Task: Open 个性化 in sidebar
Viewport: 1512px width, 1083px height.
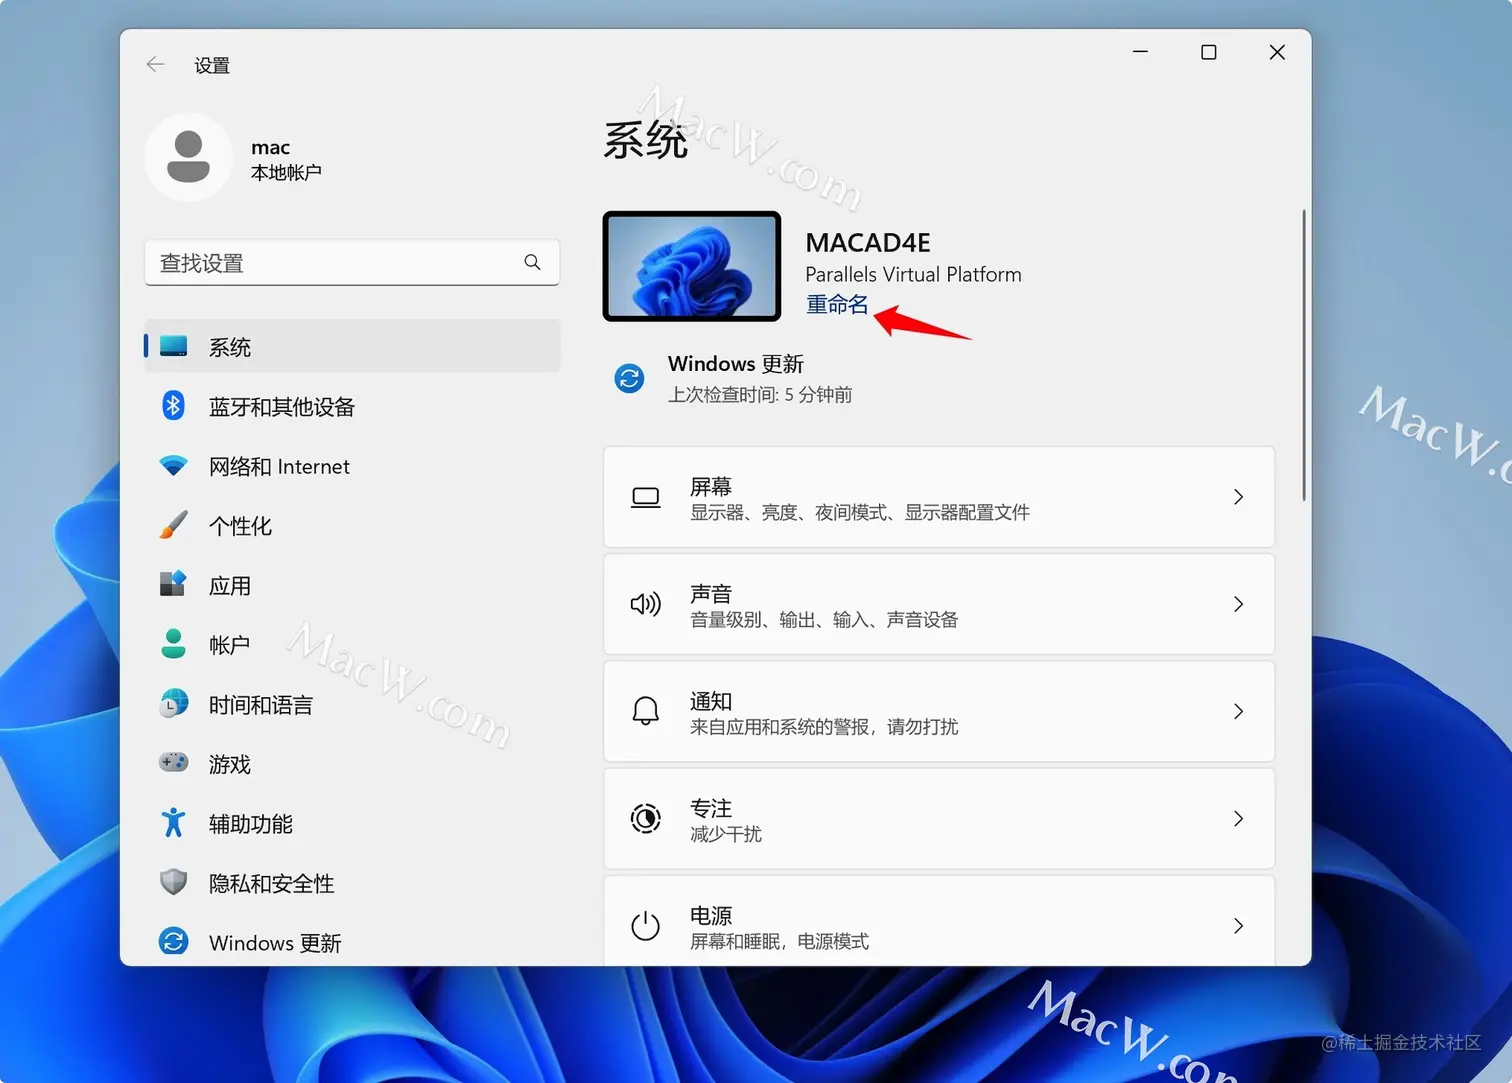Action: (x=352, y=525)
